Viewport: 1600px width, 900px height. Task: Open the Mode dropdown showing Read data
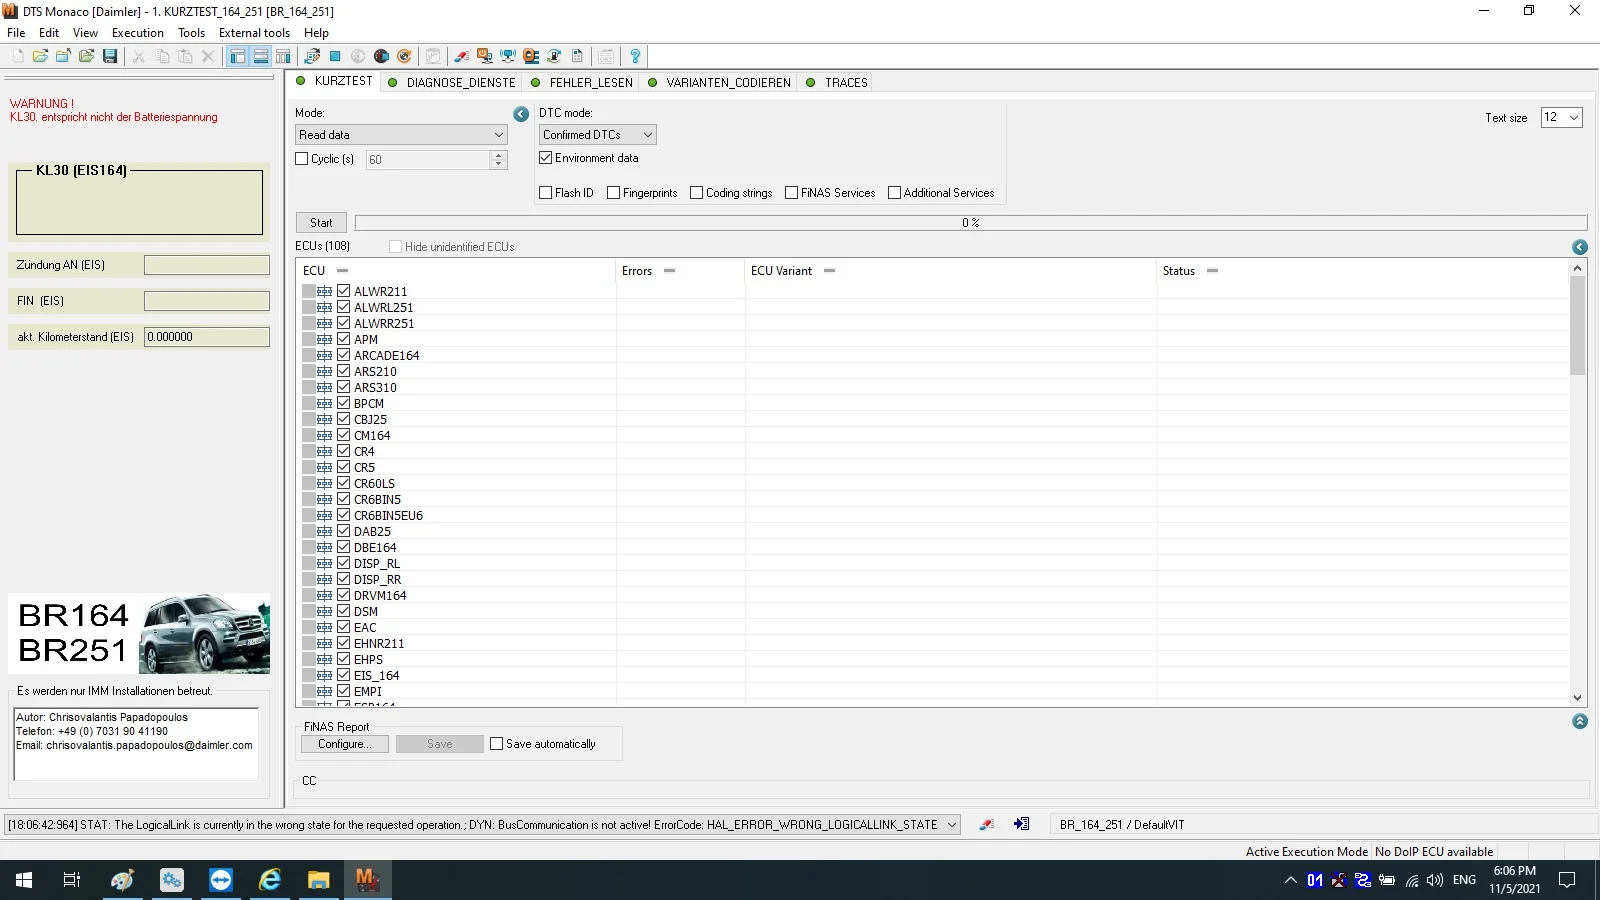click(x=401, y=135)
